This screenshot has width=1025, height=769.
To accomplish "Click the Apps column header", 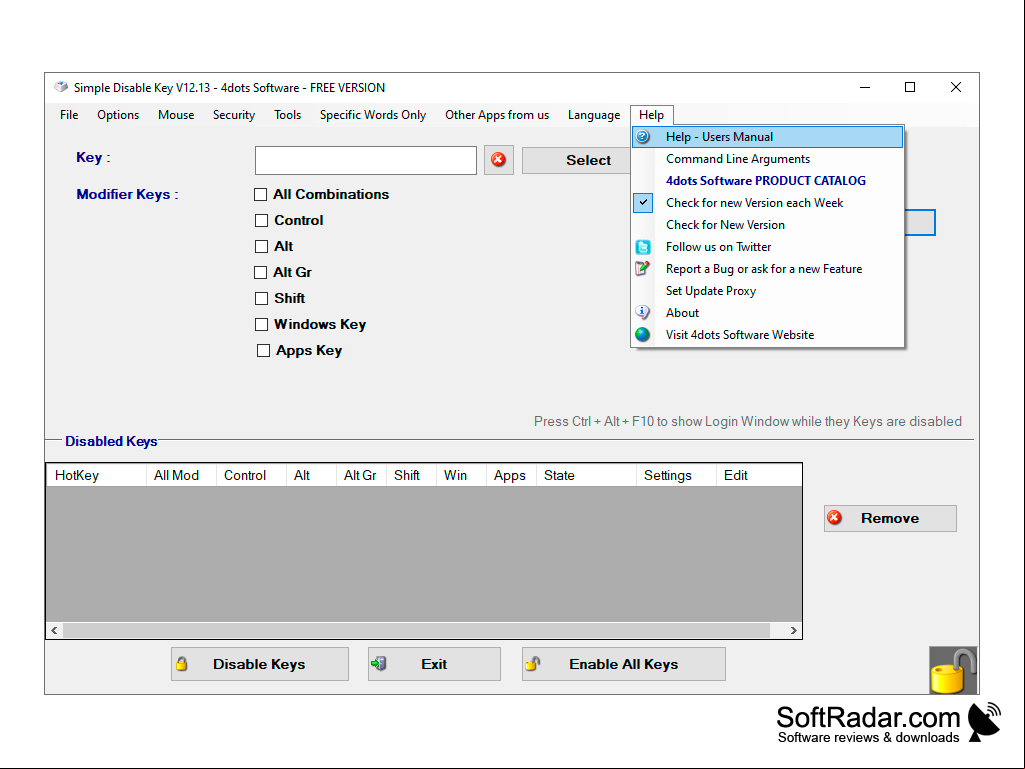I will tap(512, 475).
